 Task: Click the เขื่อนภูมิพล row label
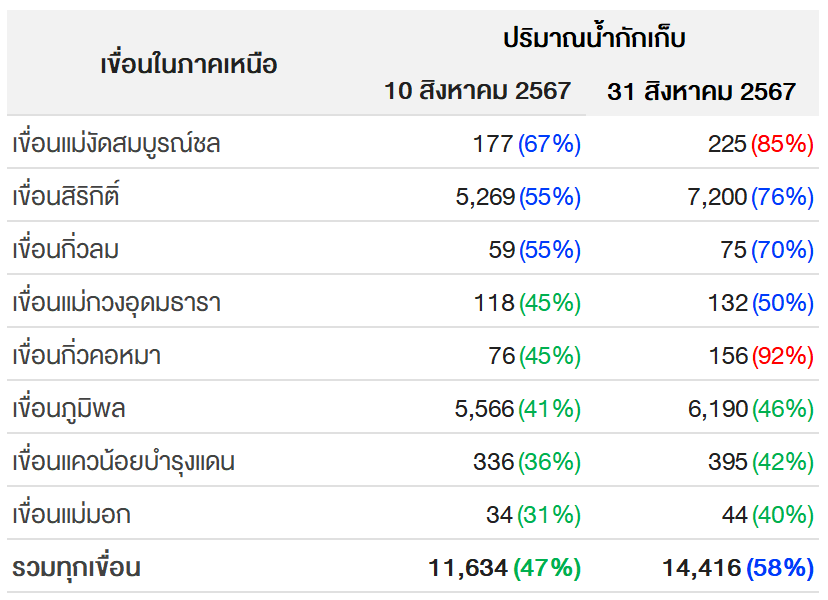[x=69, y=408]
